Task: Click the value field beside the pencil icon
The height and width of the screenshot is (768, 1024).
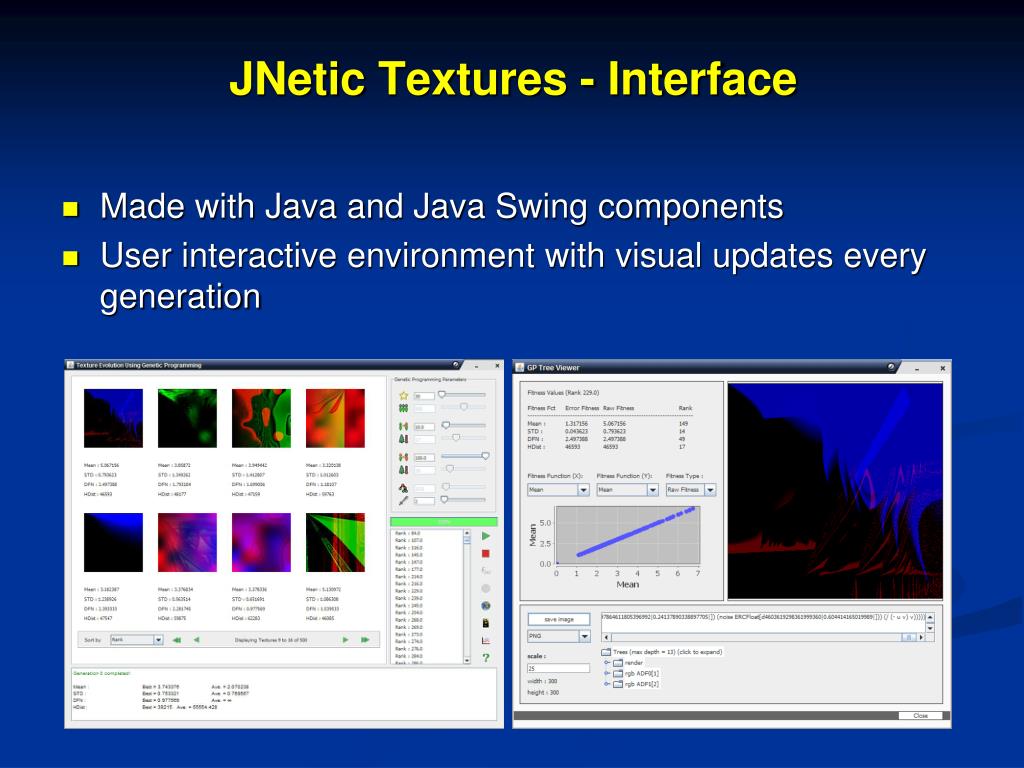Action: click(x=424, y=501)
